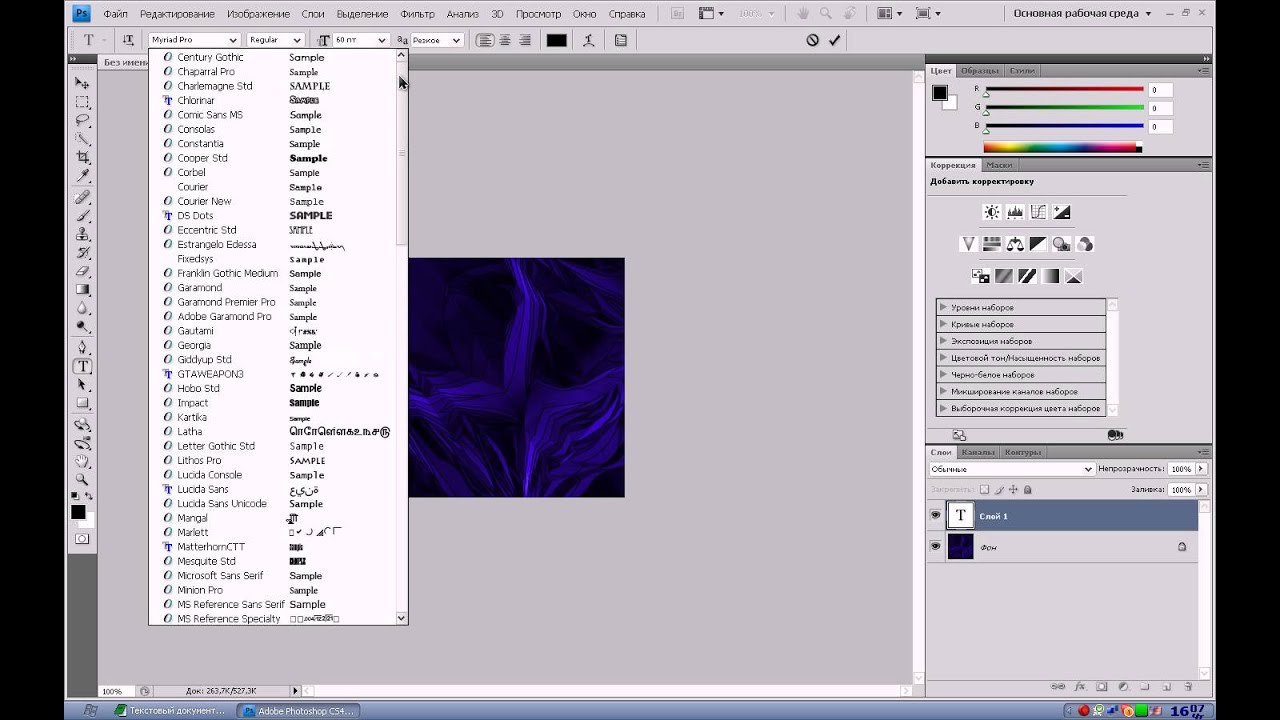Click the Фон layer thumbnail

click(960, 547)
